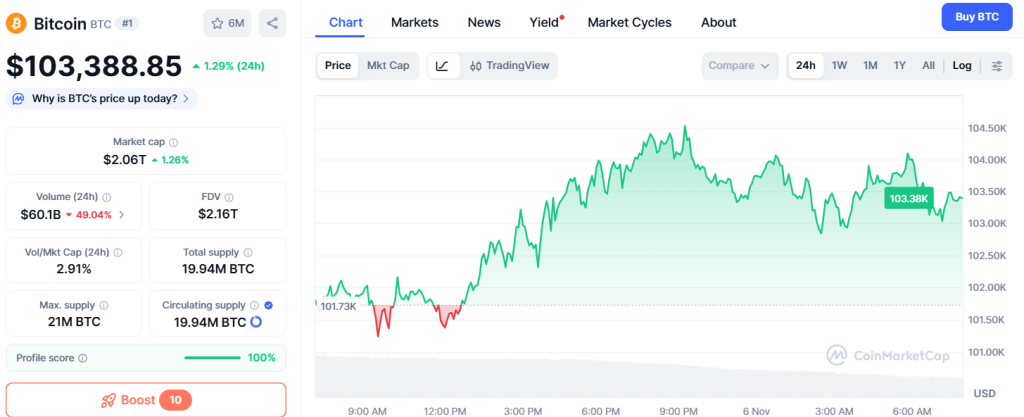Open the Compare dropdown

[739, 66]
